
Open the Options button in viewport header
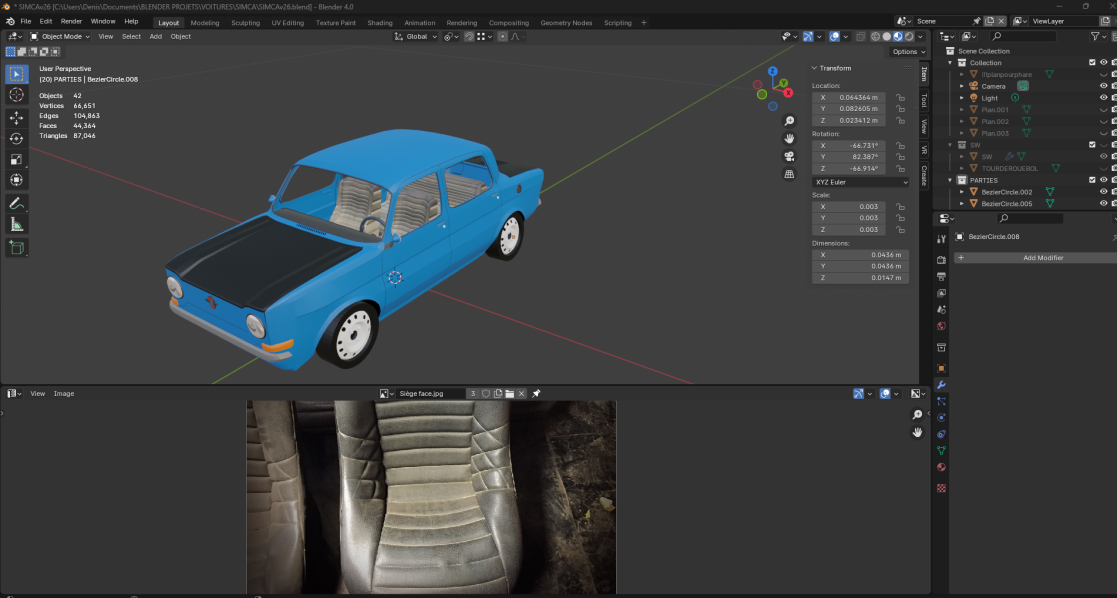pos(907,52)
